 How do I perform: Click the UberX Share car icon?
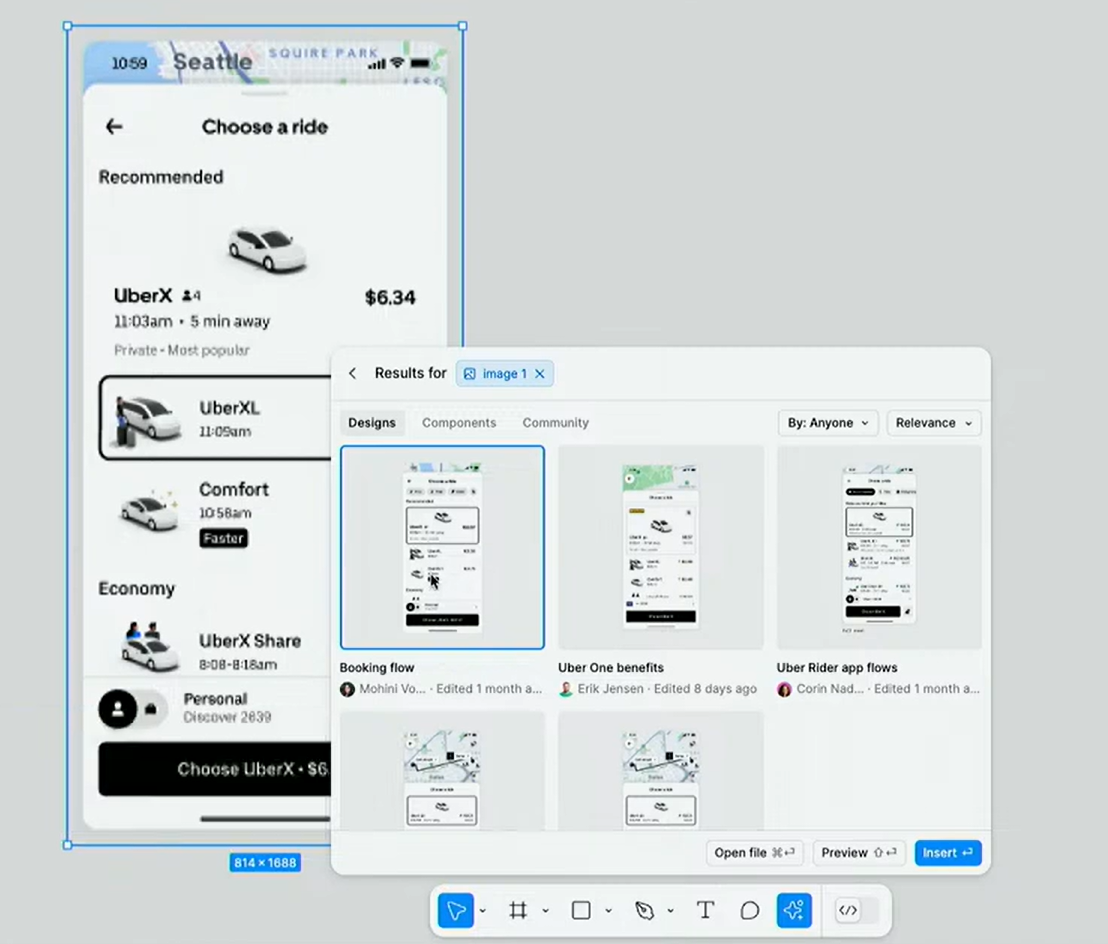tap(148, 646)
